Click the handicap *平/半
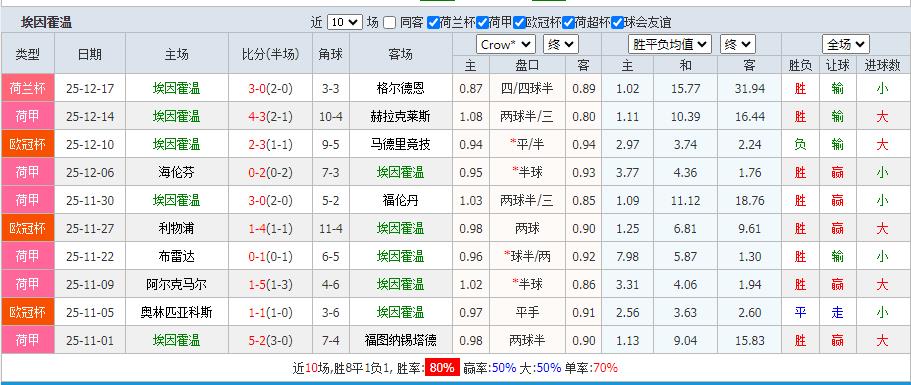The height and width of the screenshot is (385, 911). point(527,144)
